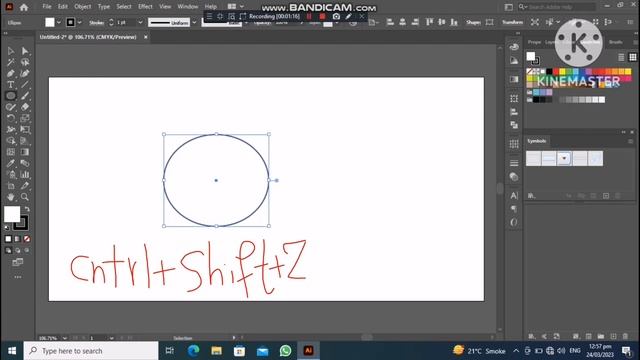Select the Shaper tool
640x360 pixels.
11,107
